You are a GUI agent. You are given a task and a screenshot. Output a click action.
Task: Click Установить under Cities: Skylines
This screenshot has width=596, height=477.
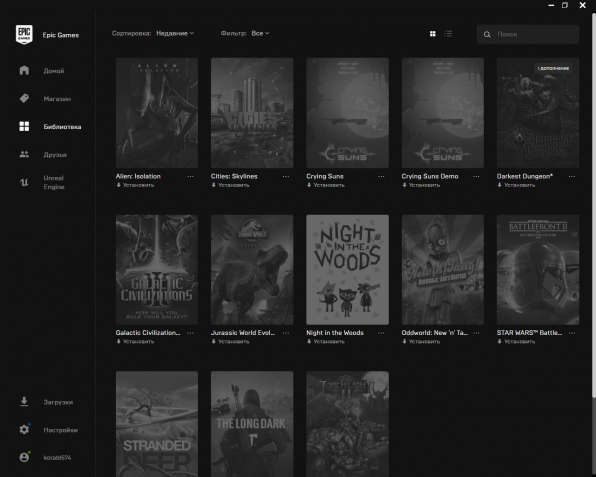pos(230,185)
